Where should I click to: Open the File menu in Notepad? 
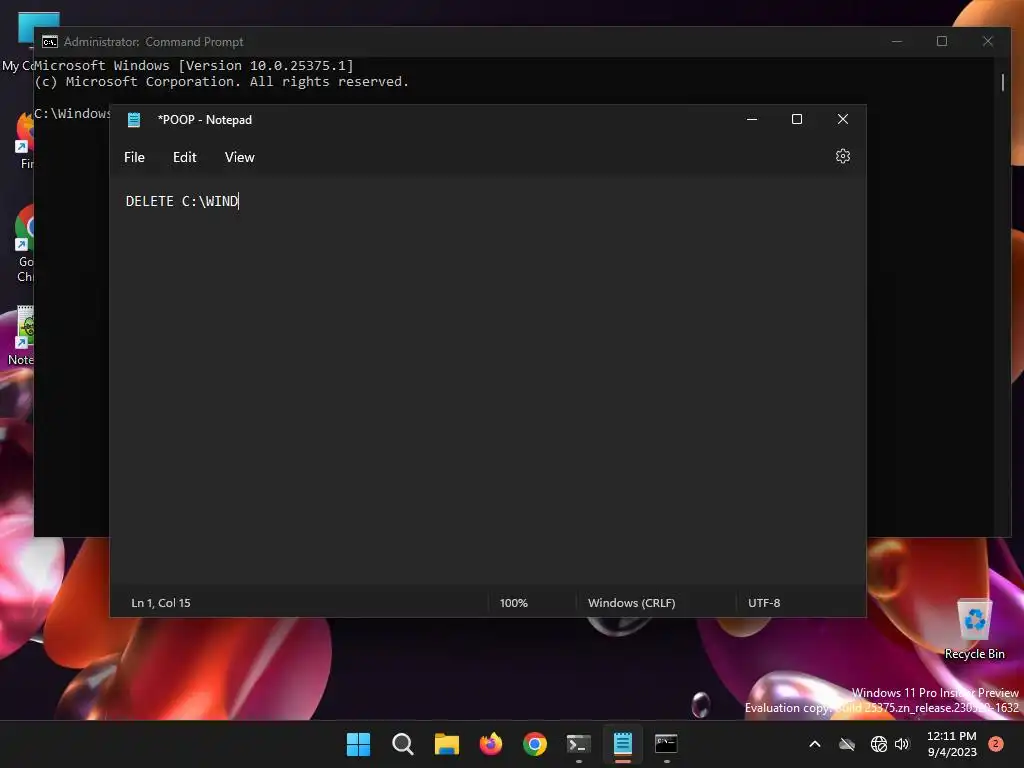tap(135, 157)
